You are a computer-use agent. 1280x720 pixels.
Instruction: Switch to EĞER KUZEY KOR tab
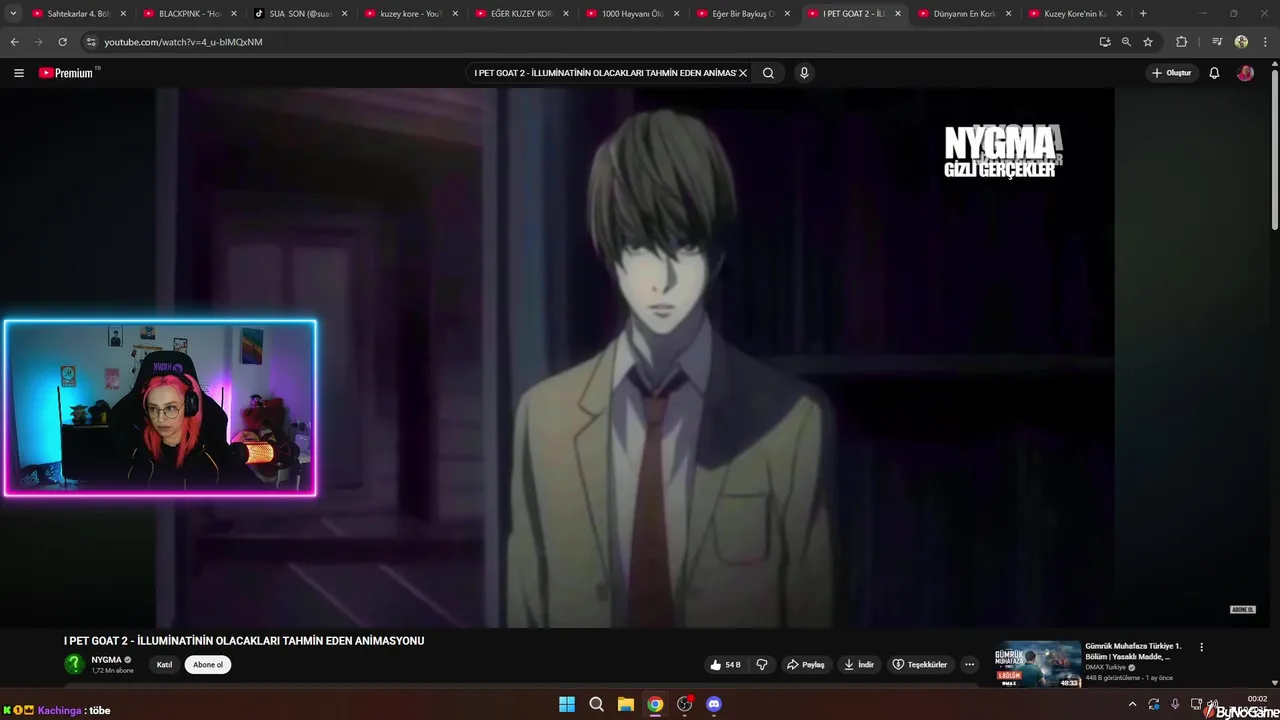click(522, 14)
